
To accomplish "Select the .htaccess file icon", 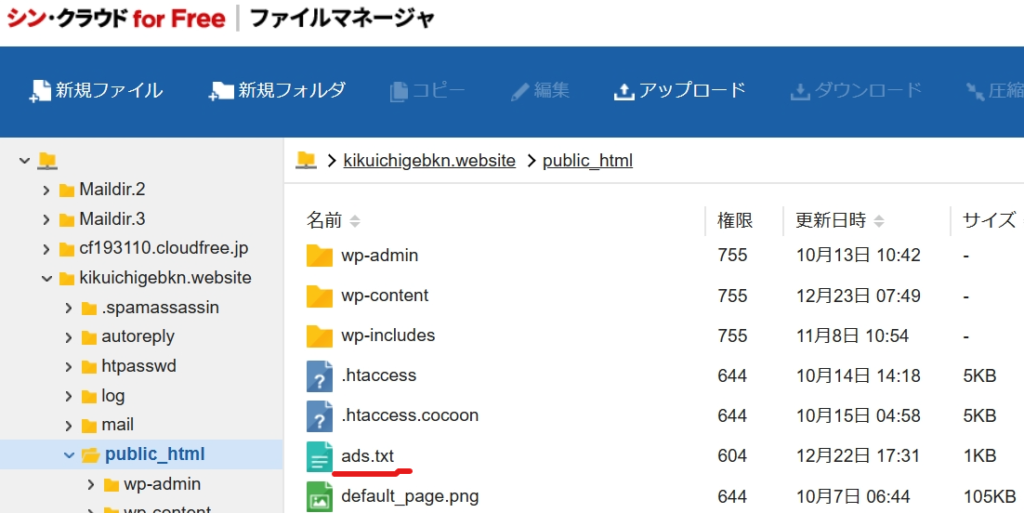I will tap(319, 376).
